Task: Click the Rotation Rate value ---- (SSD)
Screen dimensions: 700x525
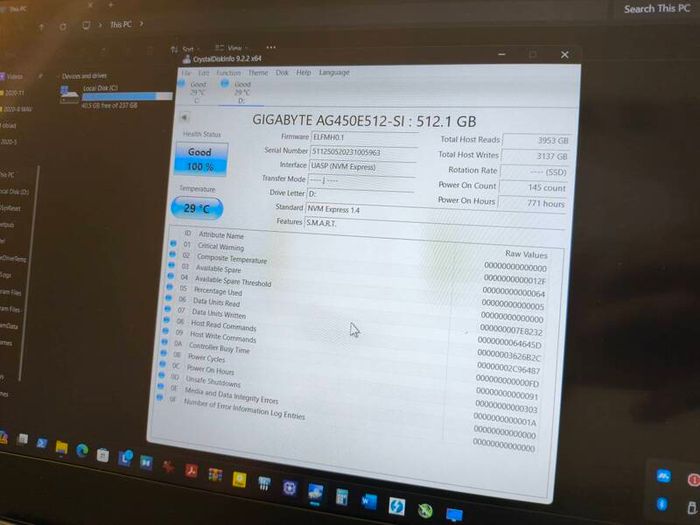Action: click(534, 172)
